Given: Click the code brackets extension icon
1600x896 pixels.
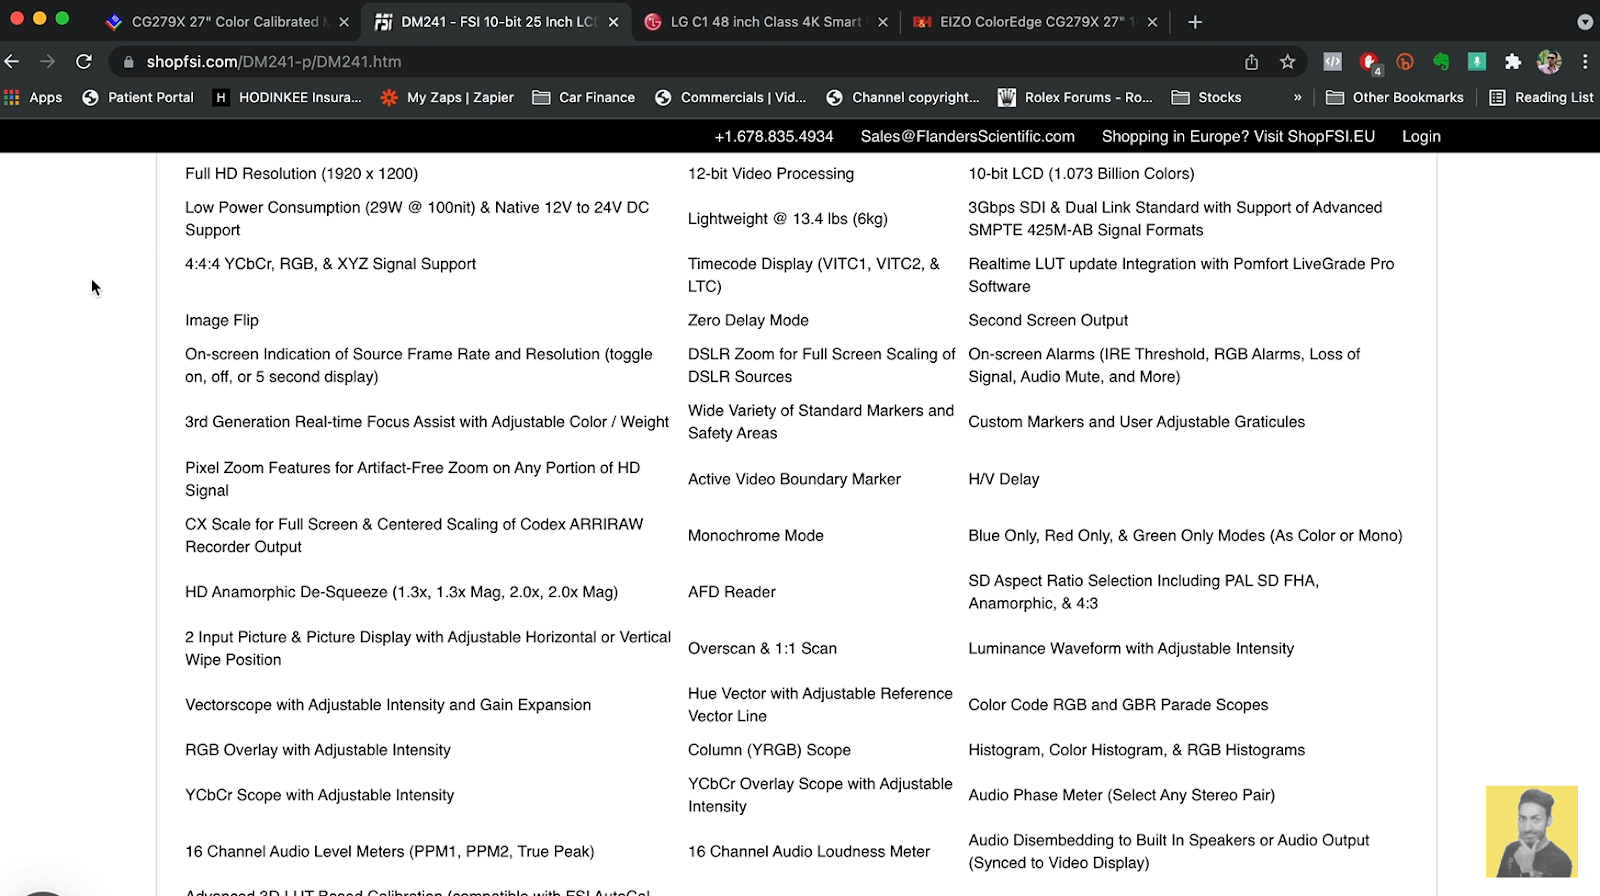Looking at the screenshot, I should pyautogui.click(x=1332, y=62).
